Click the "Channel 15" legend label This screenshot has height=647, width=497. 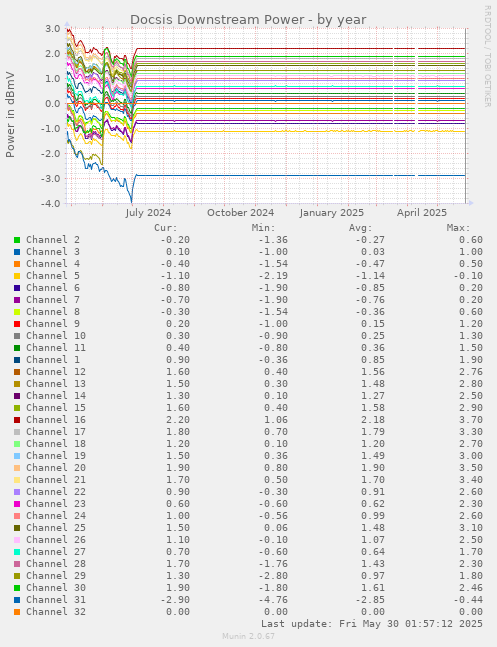56,408
